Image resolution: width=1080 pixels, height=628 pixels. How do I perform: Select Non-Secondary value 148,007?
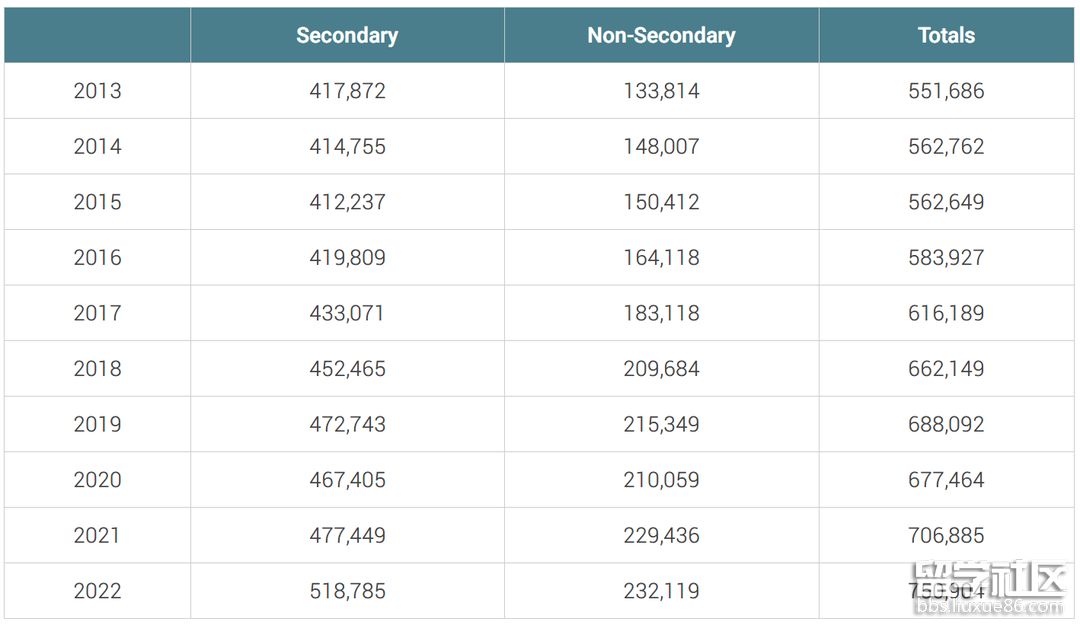661,147
